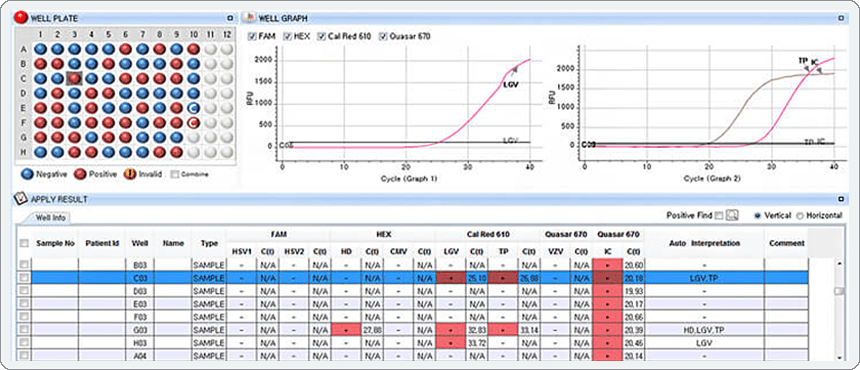Viewport: 860px width, 370px height.
Task: Select well B1 in the plate
Action: 40,64
